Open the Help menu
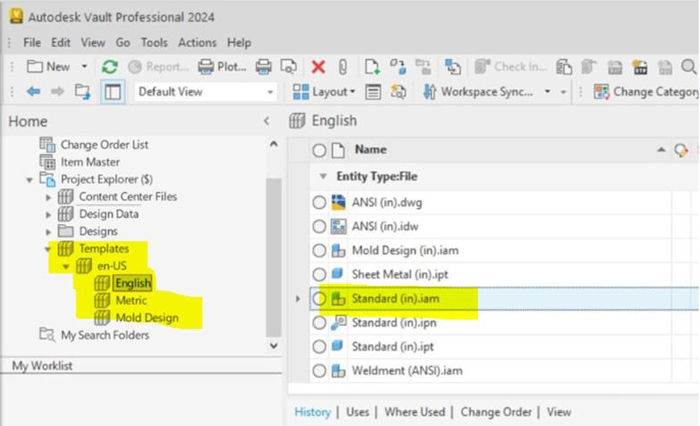 (x=239, y=42)
